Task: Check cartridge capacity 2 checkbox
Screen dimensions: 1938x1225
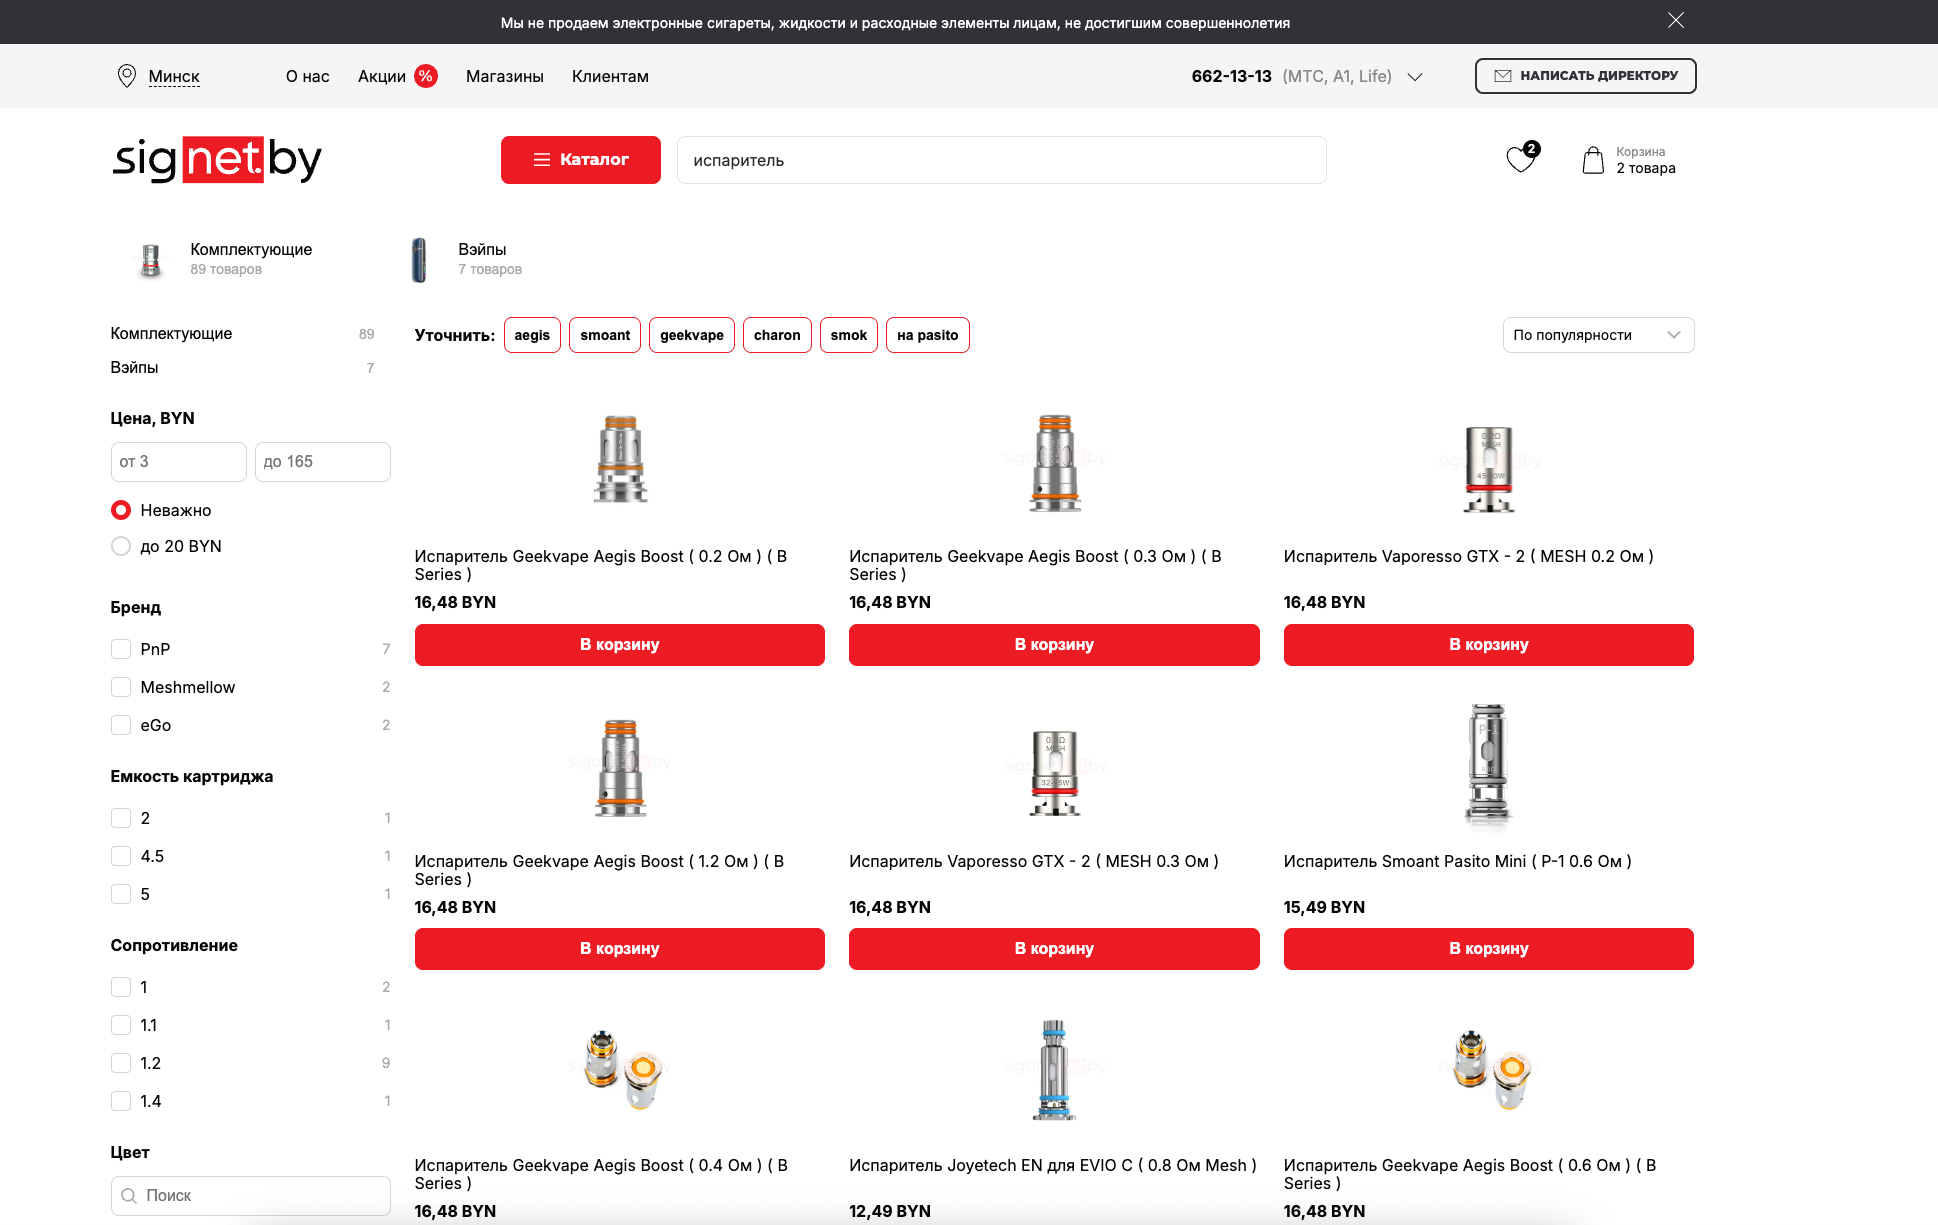Action: (x=121, y=818)
